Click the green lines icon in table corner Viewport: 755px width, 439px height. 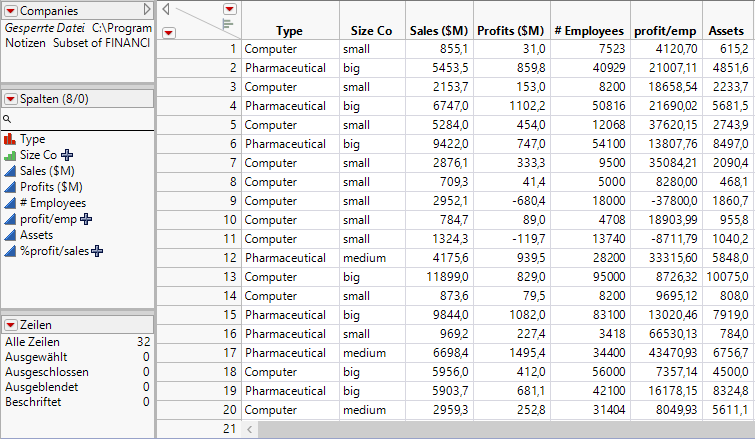pyautogui.click(x=228, y=24)
